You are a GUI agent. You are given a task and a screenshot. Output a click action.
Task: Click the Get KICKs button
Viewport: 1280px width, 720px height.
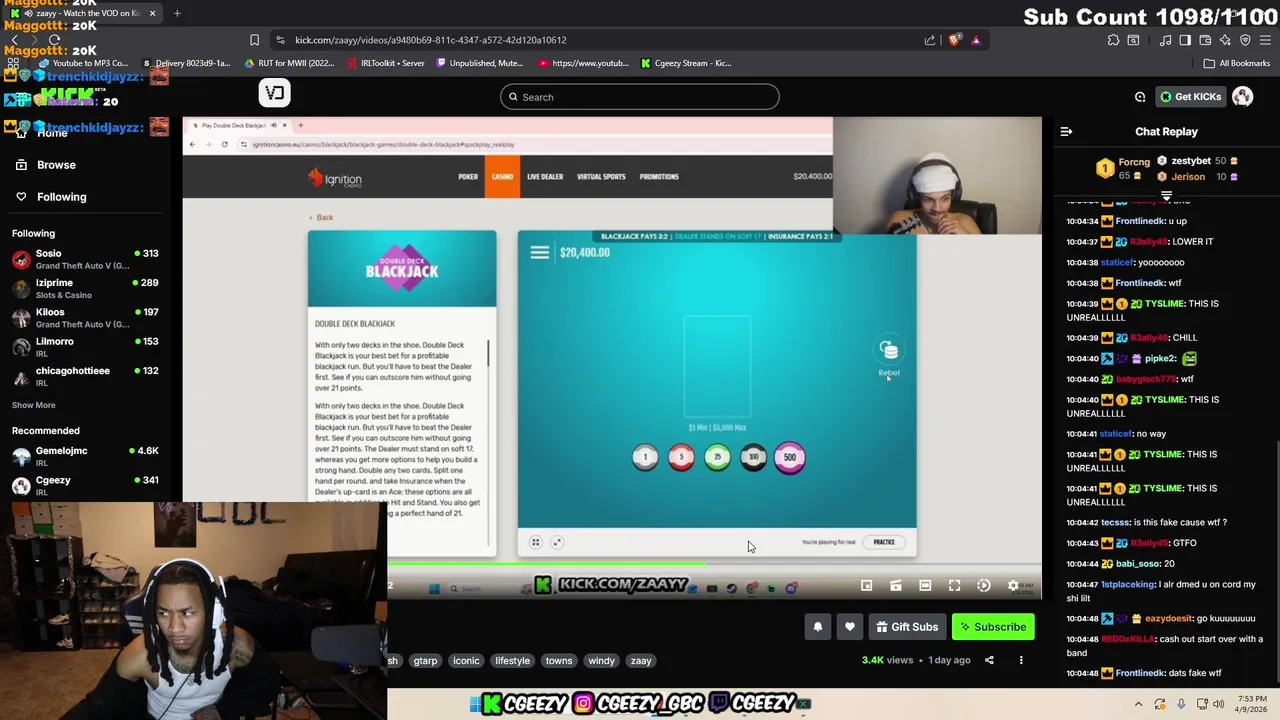(x=1190, y=97)
